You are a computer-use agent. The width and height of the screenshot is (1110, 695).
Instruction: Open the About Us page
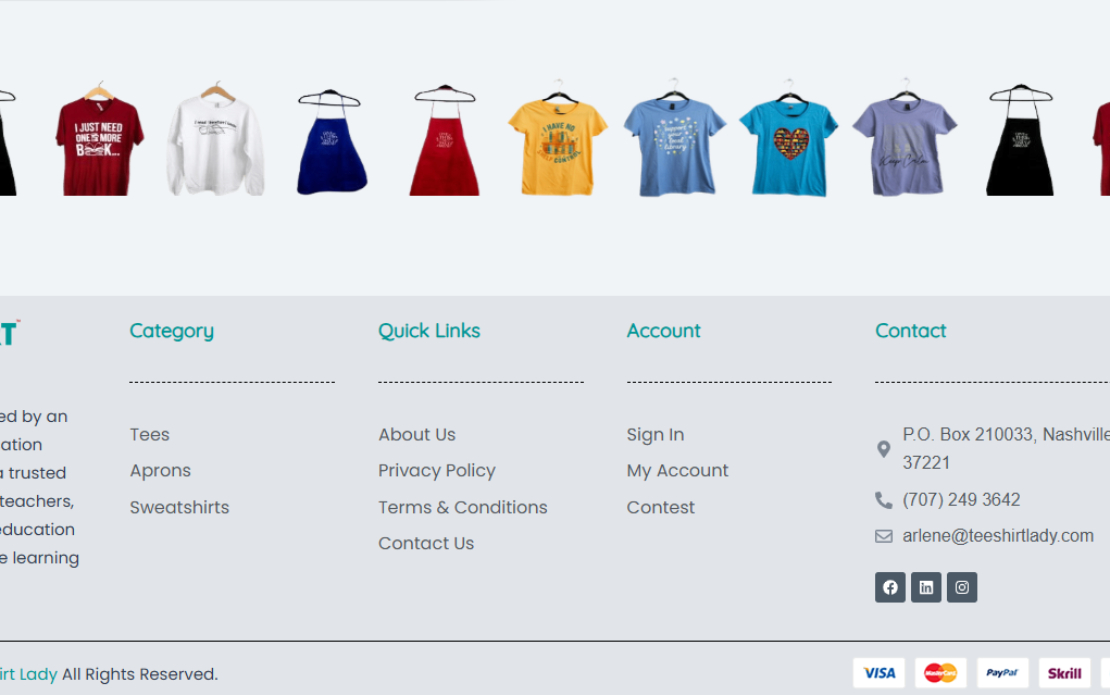[x=417, y=434]
